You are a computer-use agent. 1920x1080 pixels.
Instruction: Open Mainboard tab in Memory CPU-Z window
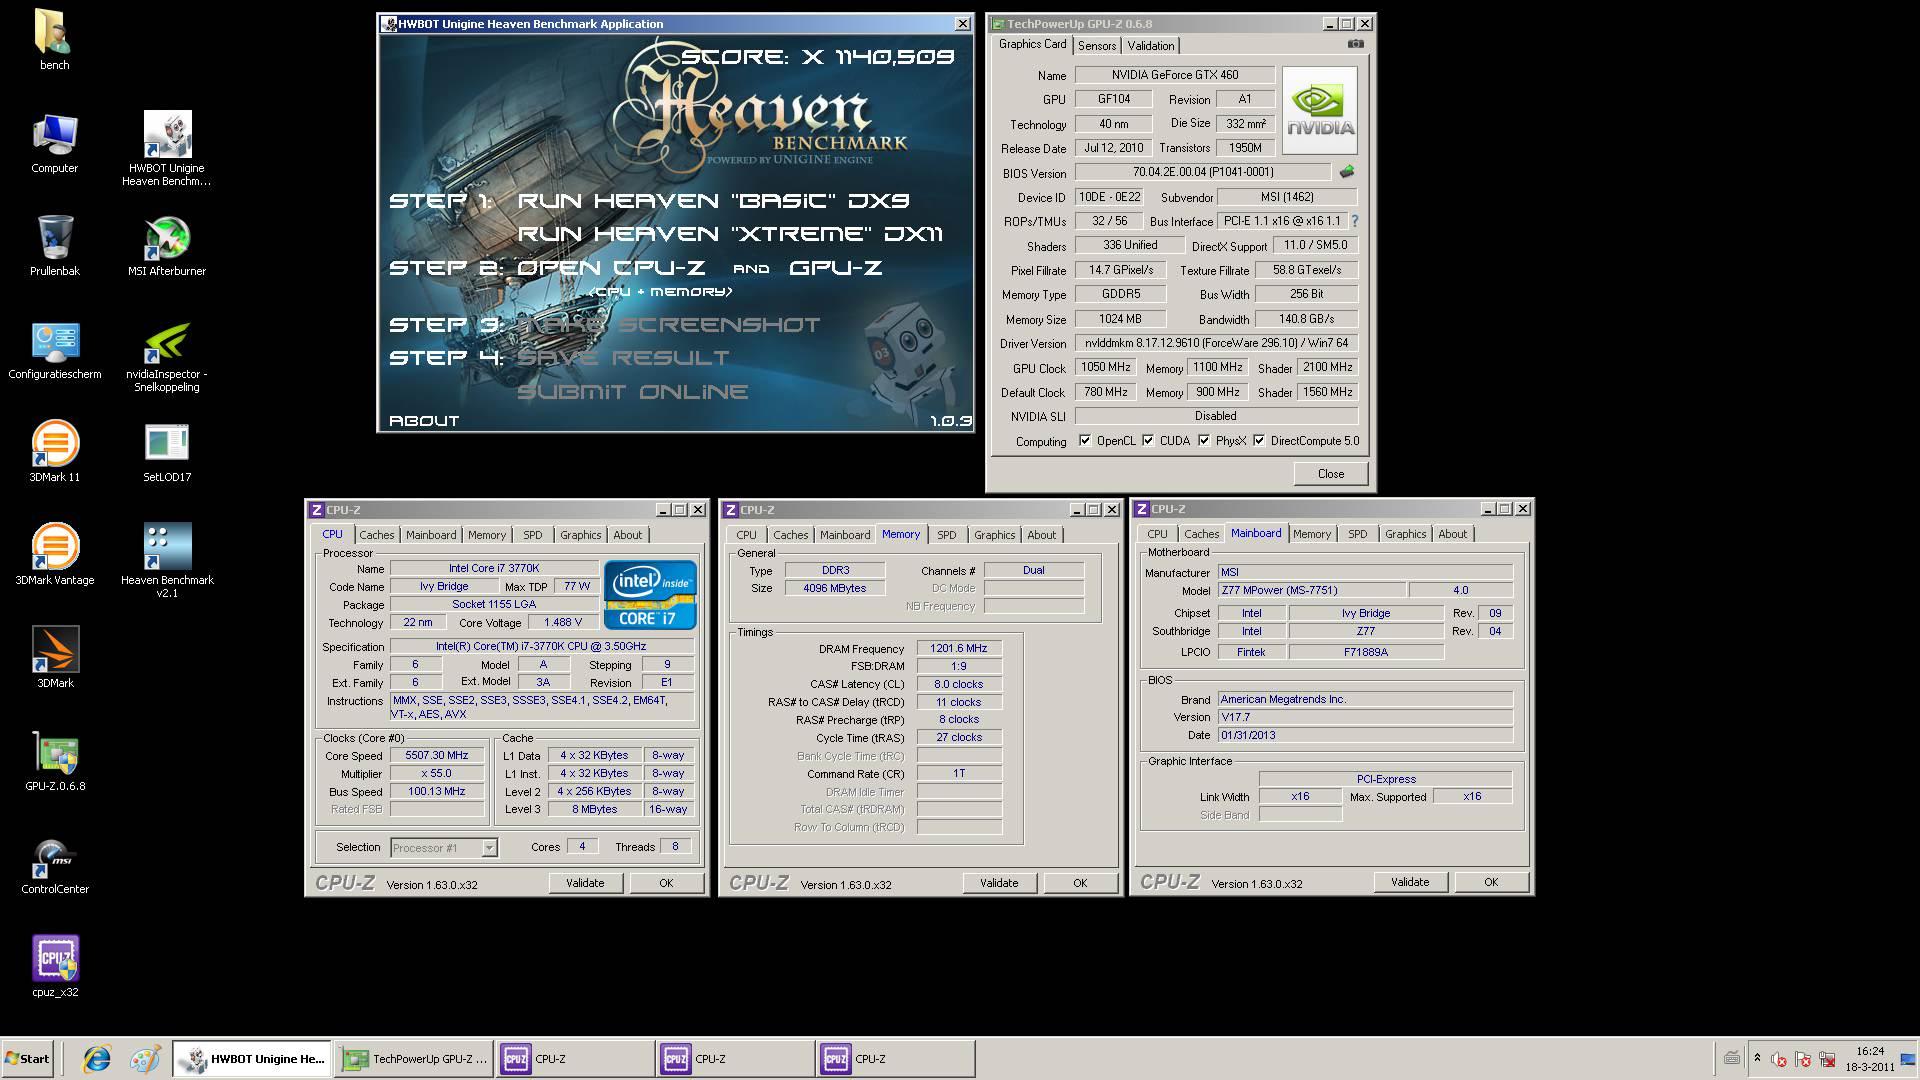coord(845,535)
